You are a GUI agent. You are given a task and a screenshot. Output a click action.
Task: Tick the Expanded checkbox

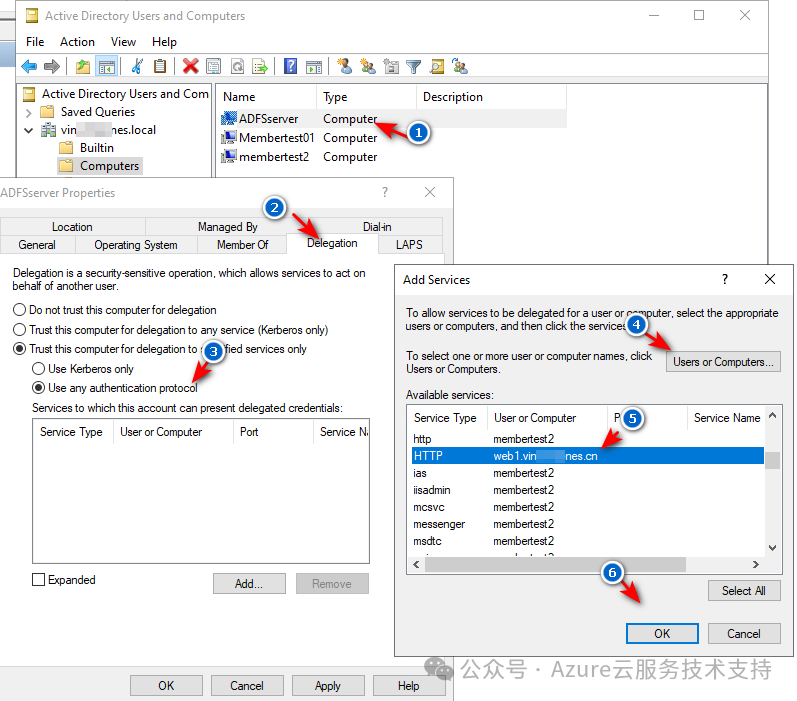click(38, 580)
